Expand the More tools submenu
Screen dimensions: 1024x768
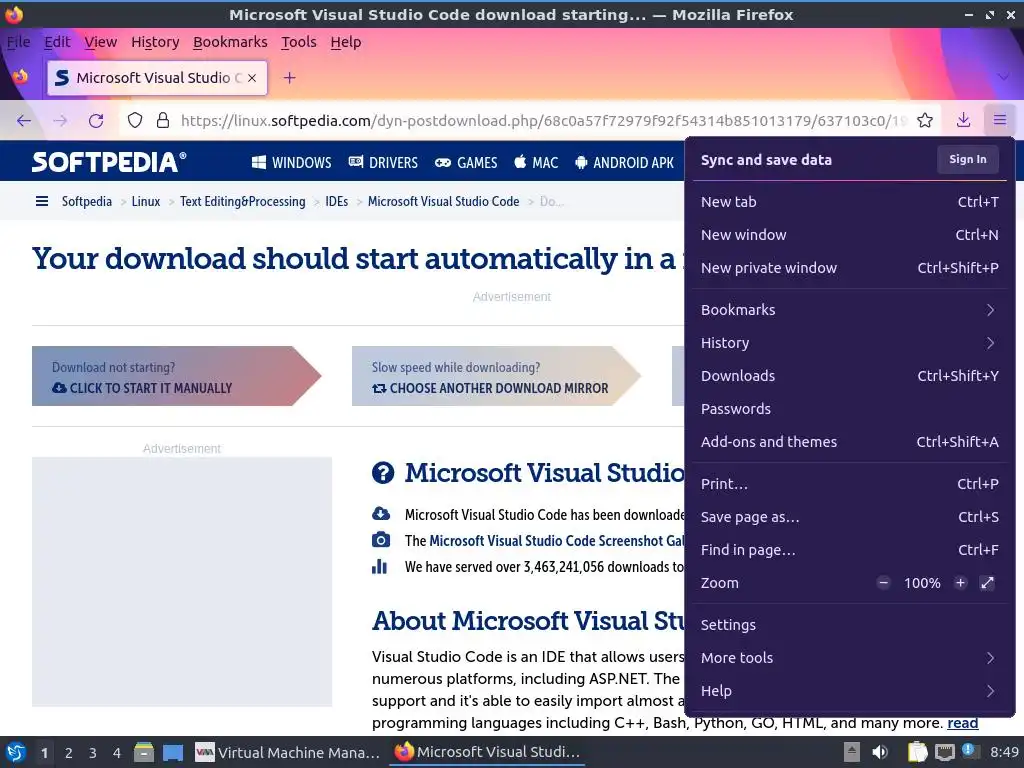pyautogui.click(x=850, y=658)
